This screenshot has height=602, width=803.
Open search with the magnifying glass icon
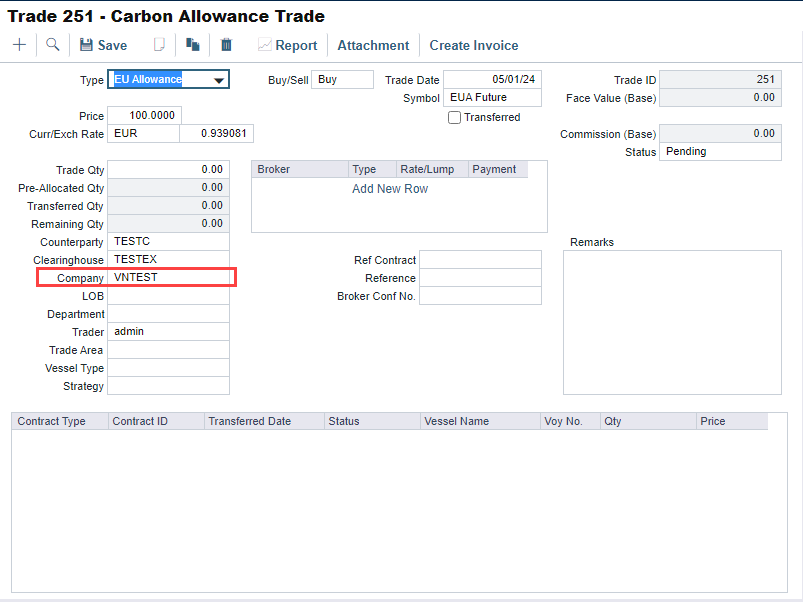pyautogui.click(x=52, y=45)
